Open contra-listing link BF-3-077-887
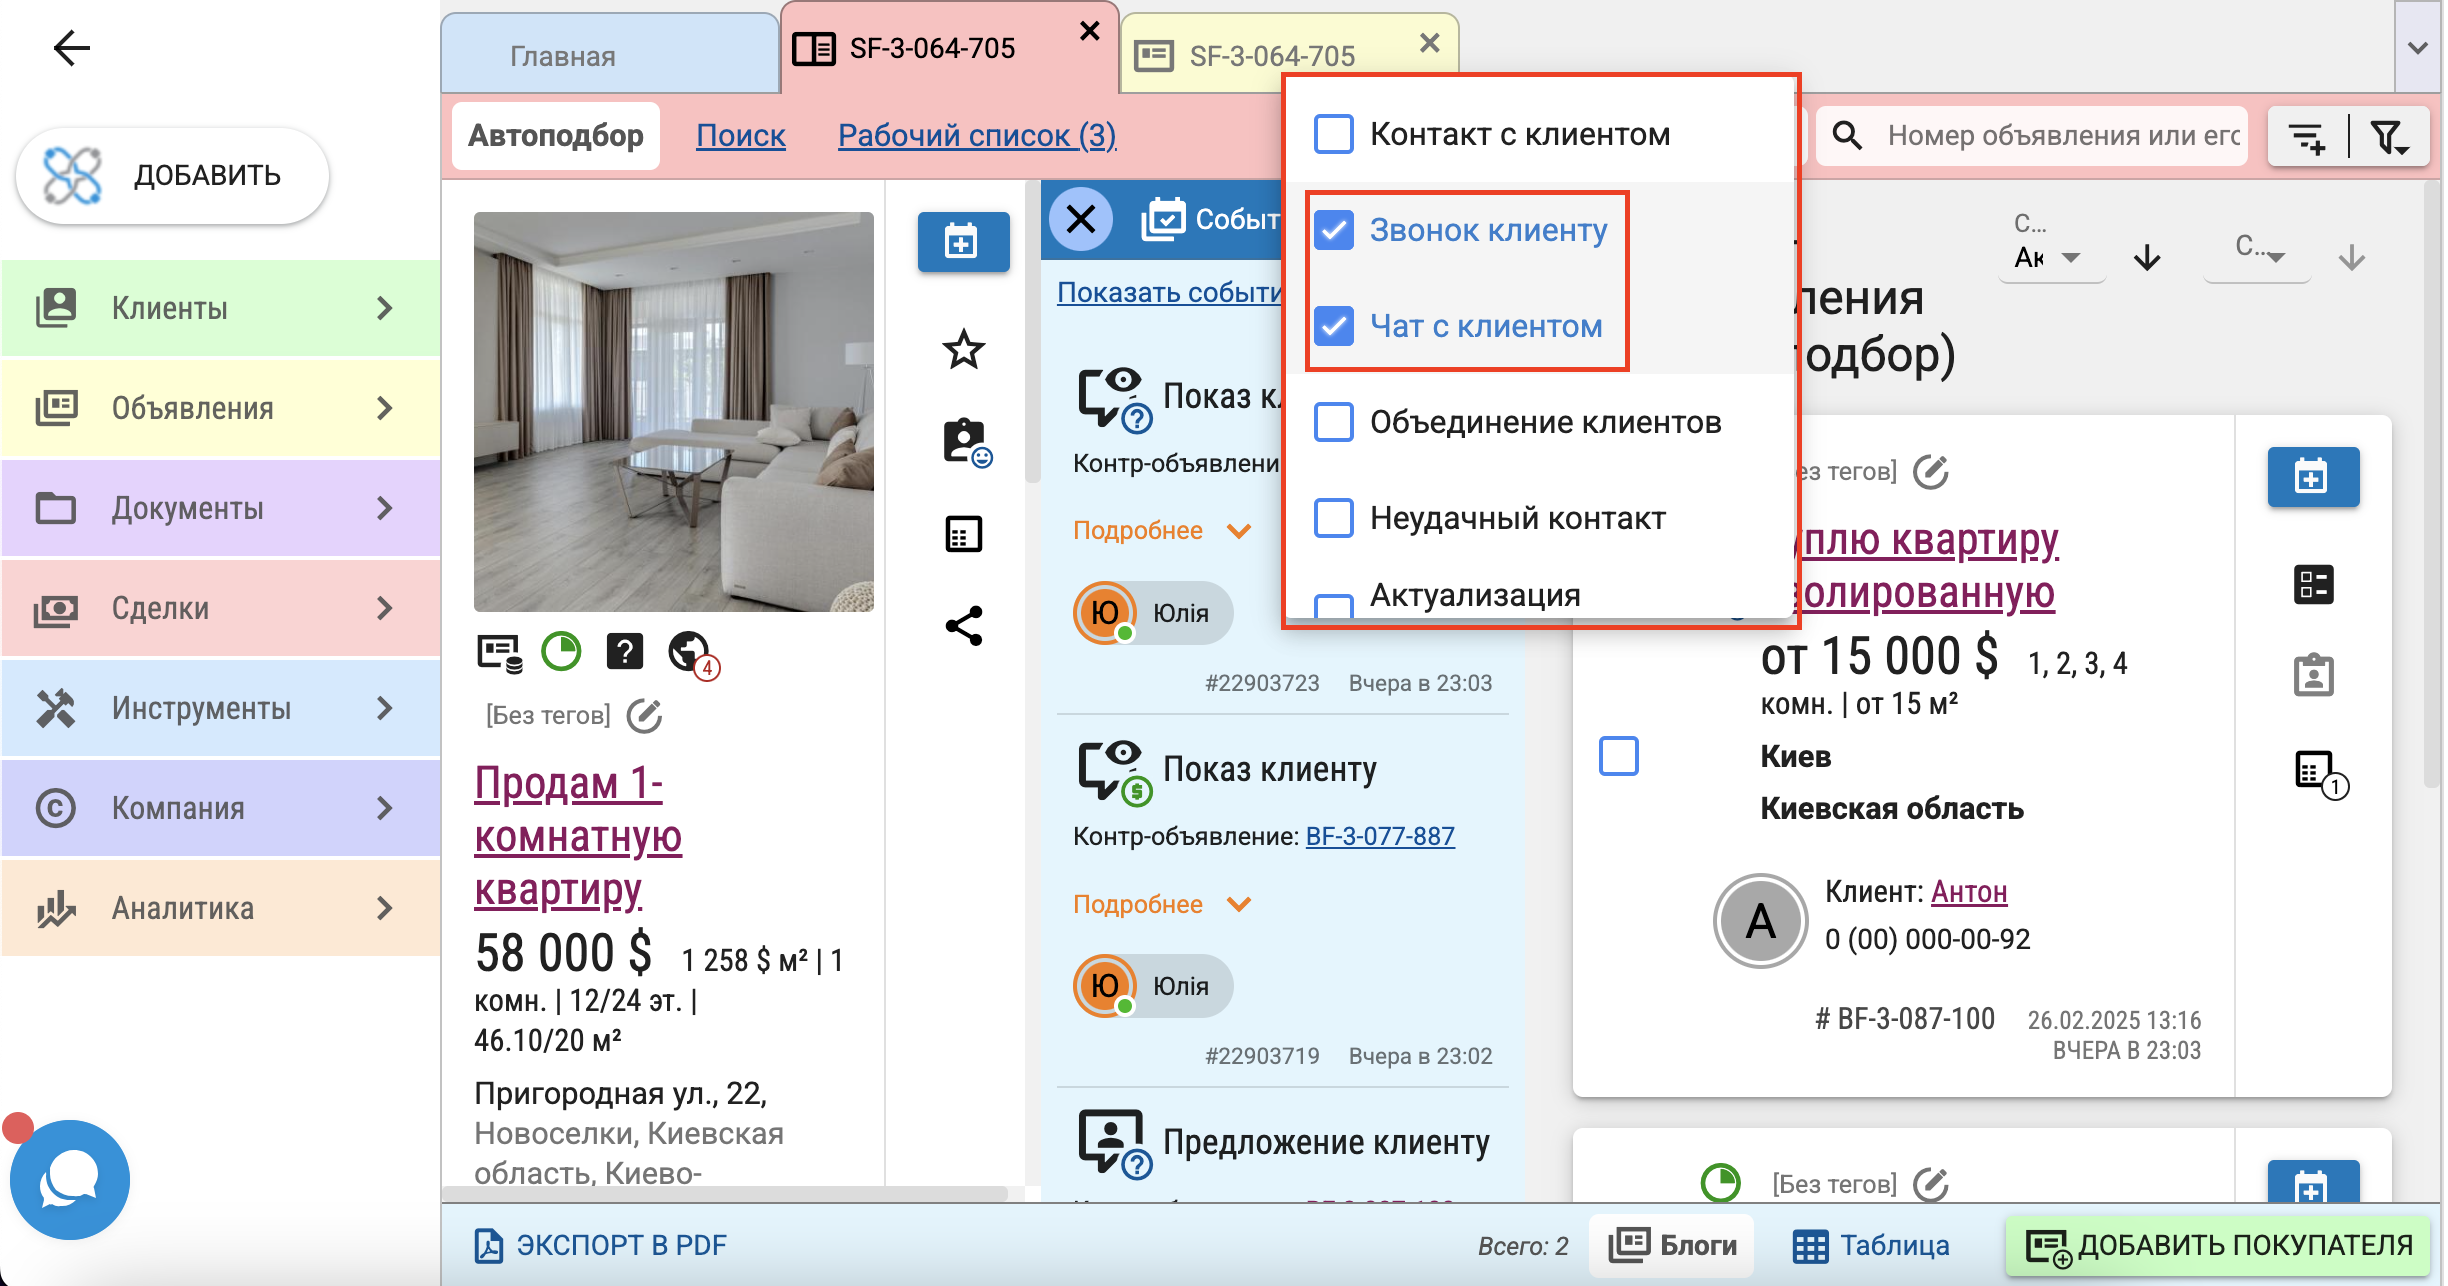Image resolution: width=2448 pixels, height=1286 pixels. (1379, 836)
